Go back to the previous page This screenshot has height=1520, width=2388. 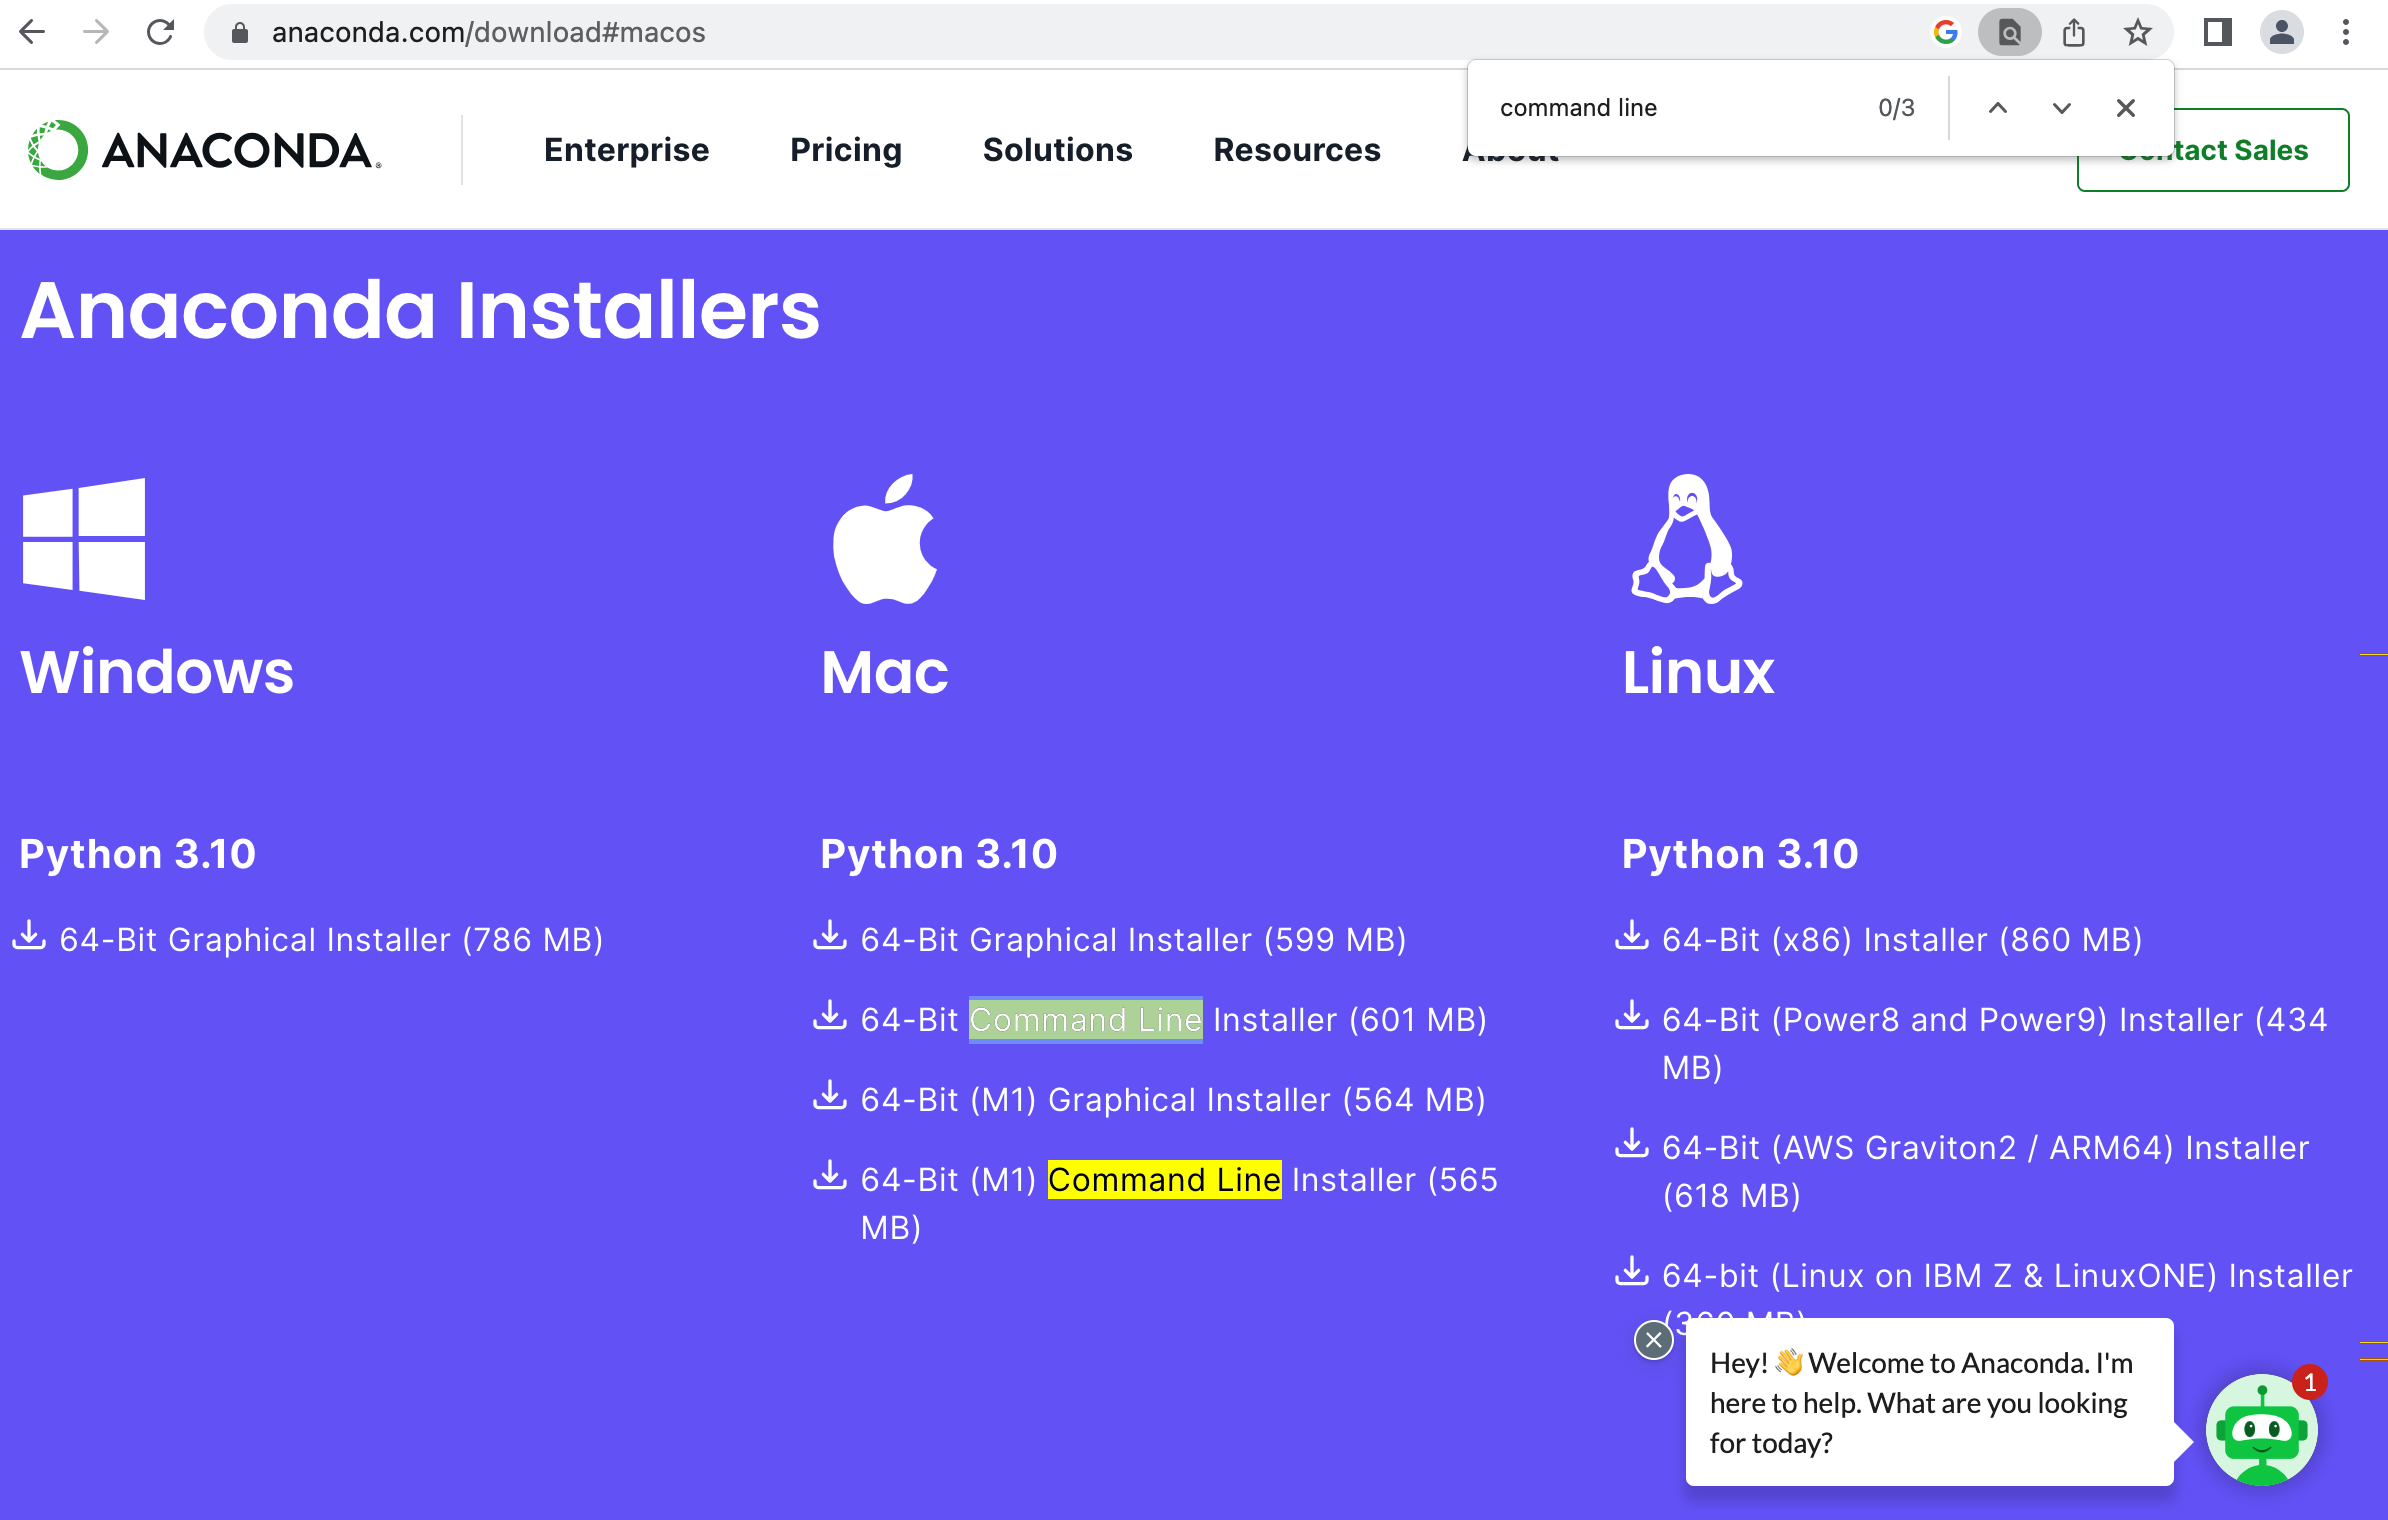pyautogui.click(x=33, y=32)
